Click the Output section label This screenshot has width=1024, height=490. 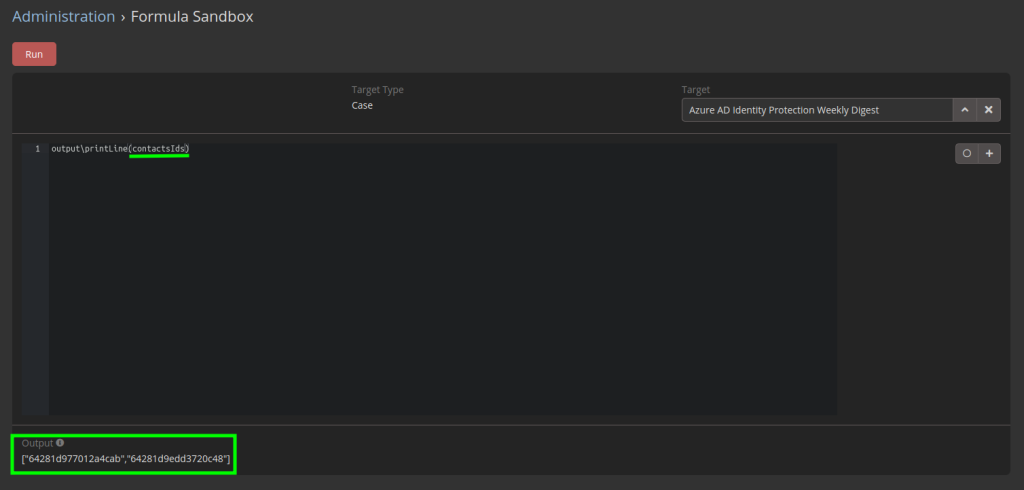point(37,443)
